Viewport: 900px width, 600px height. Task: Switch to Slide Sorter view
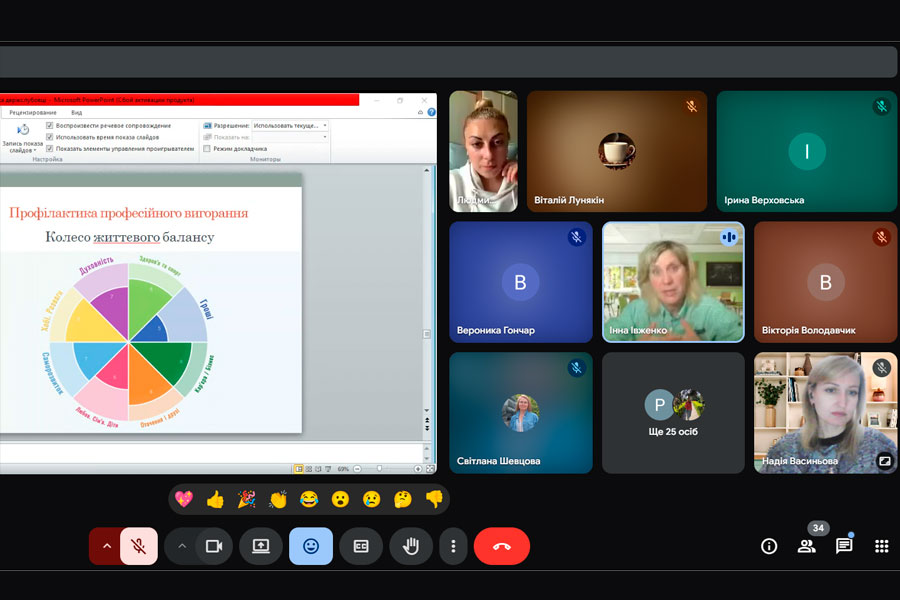[309, 469]
